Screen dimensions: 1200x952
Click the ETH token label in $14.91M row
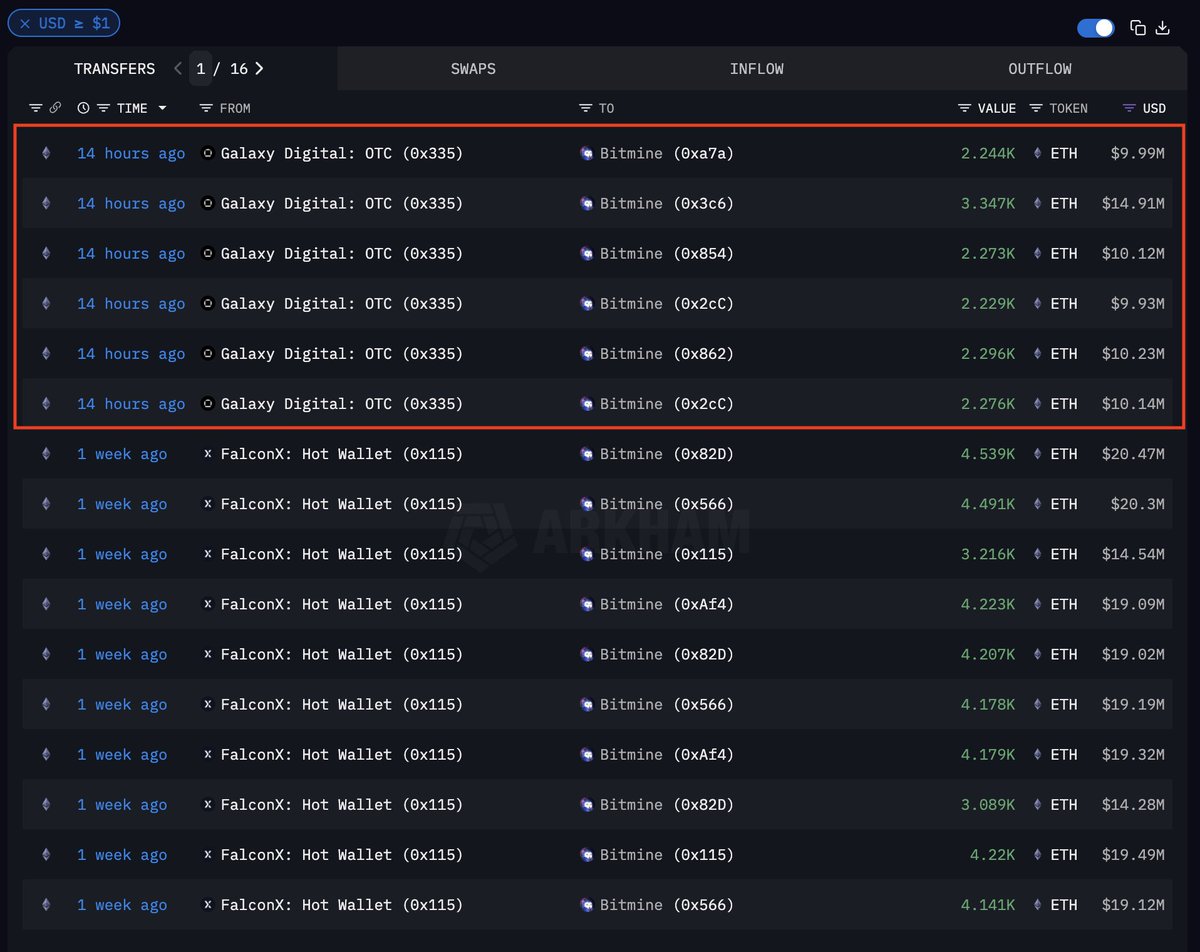1064,203
